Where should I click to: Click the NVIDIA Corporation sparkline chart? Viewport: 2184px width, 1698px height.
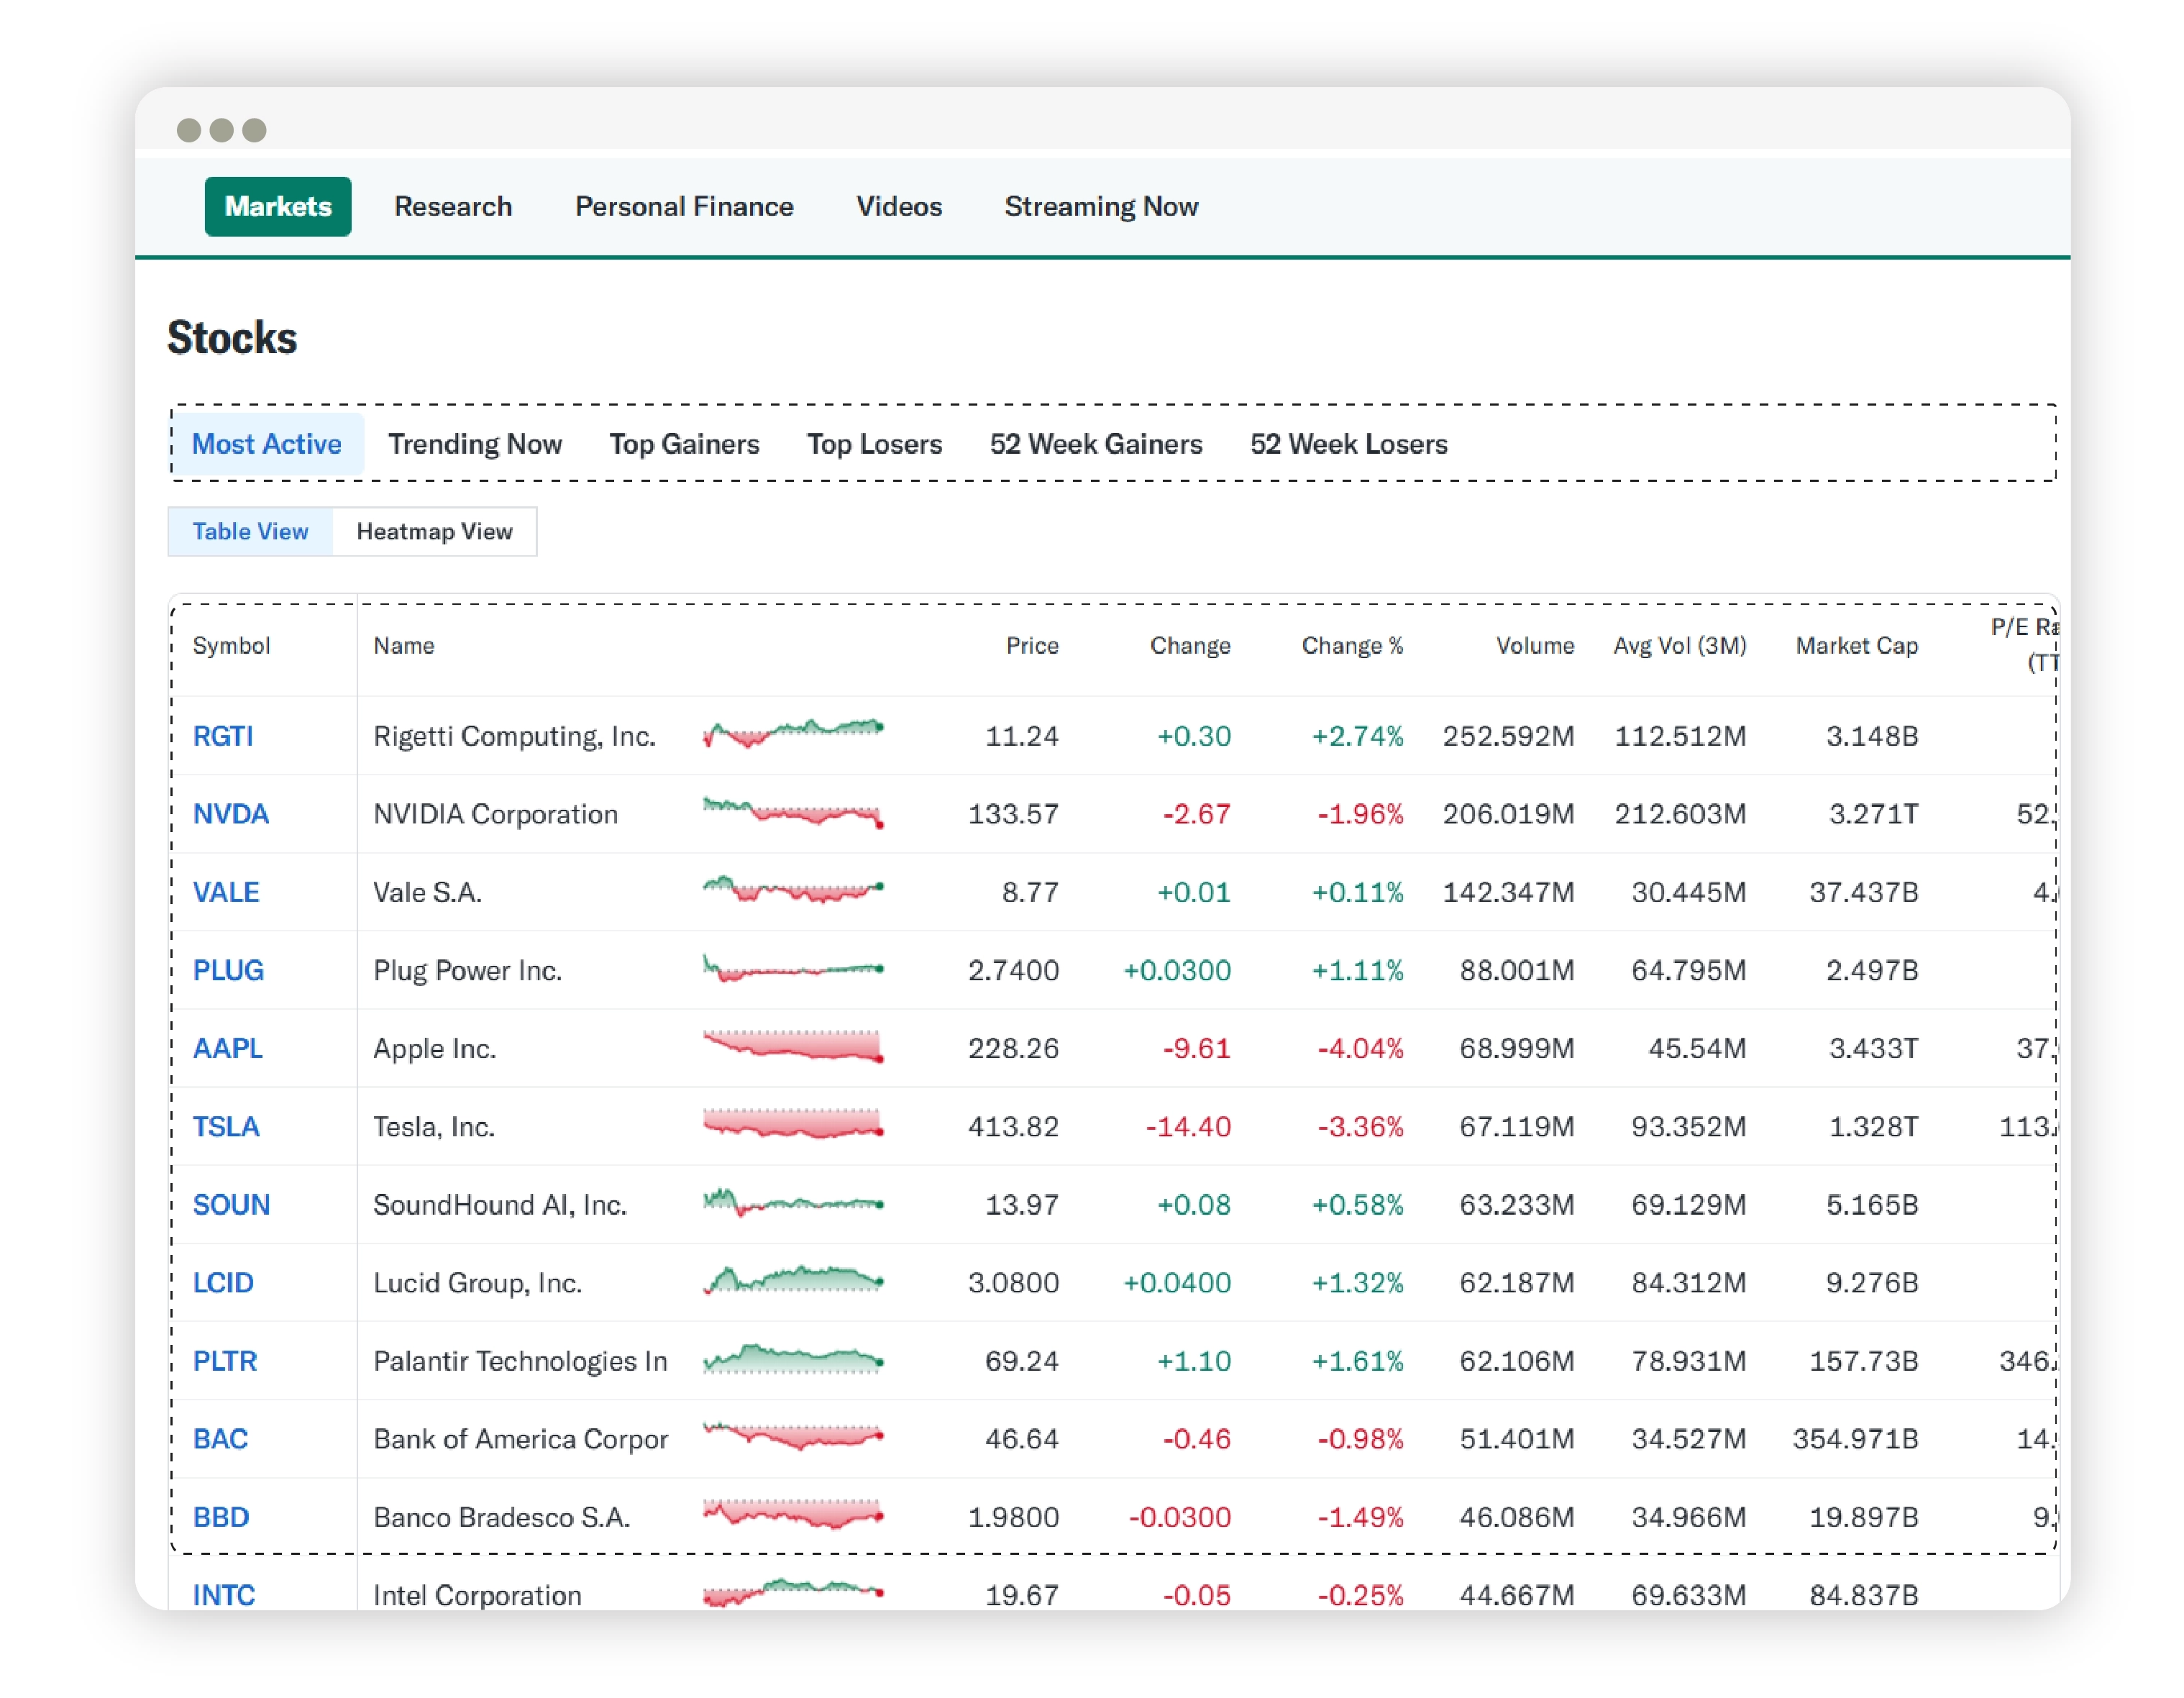[793, 812]
